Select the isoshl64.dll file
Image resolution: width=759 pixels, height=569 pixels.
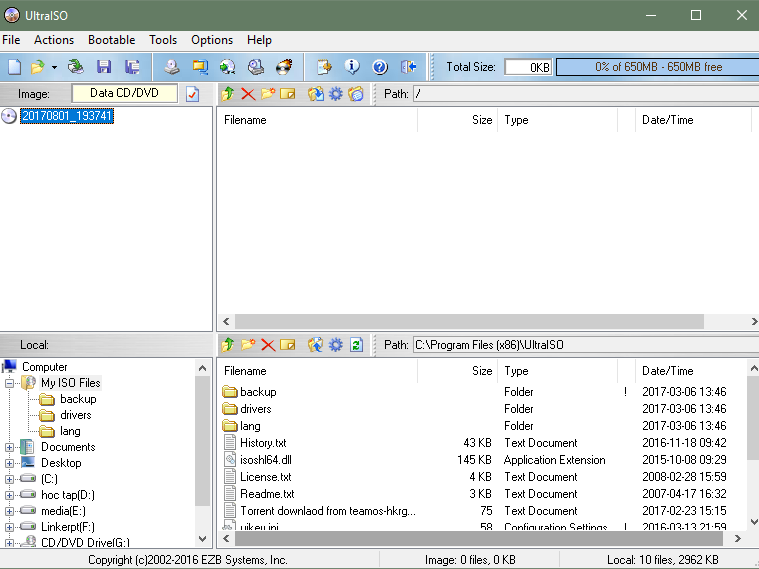(x=266, y=460)
